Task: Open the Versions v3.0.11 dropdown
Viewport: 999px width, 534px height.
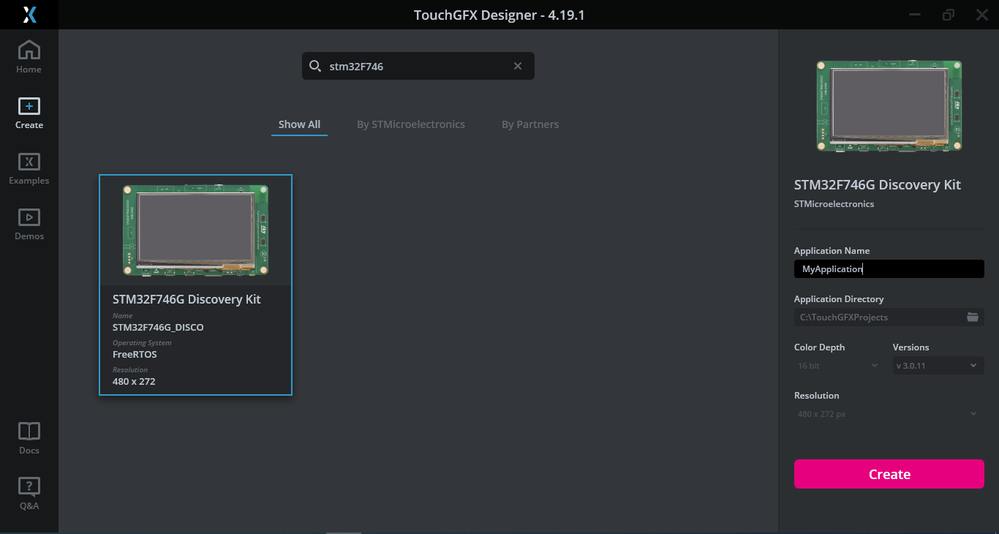Action: 938,365
